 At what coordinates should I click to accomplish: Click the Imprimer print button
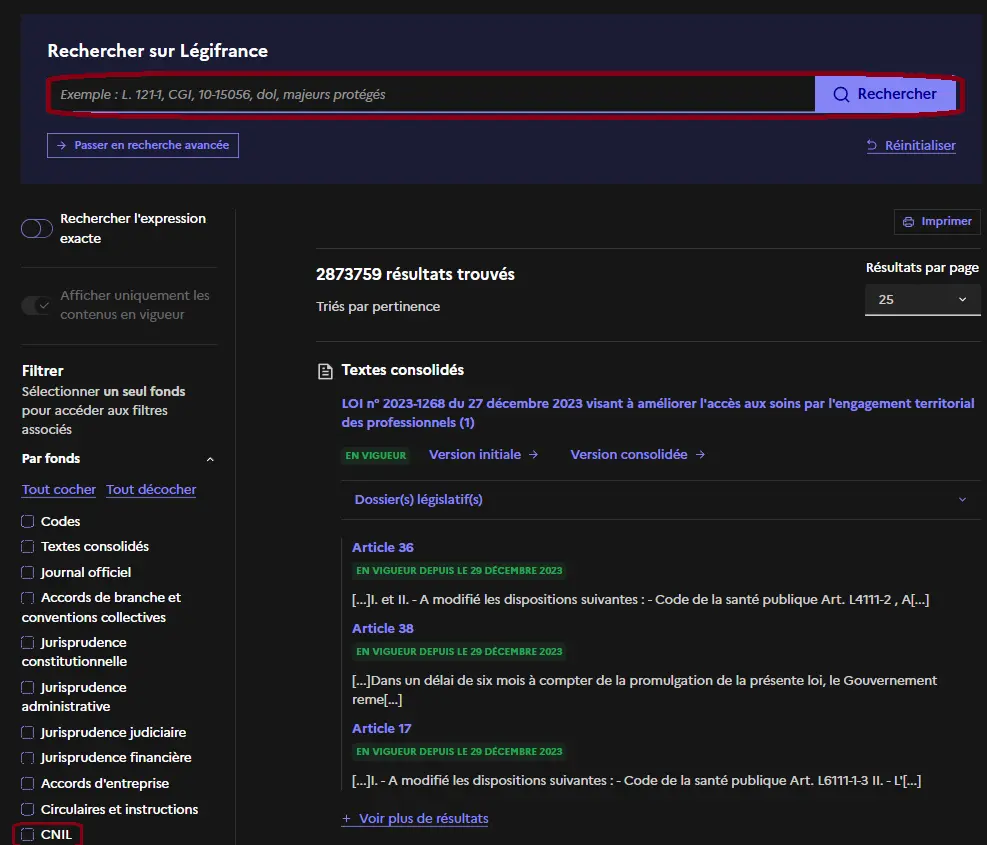coord(937,222)
